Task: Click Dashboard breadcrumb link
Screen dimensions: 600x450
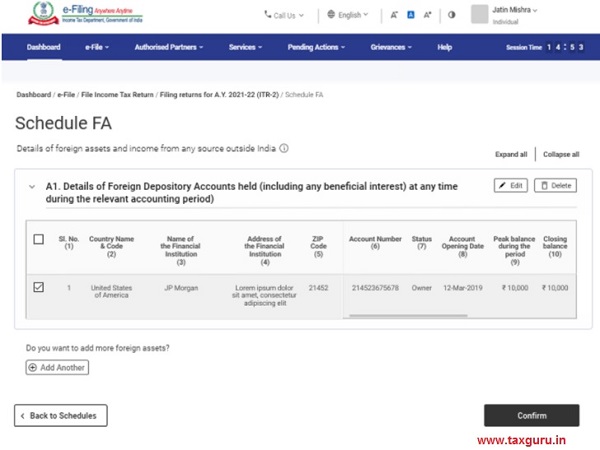Action: pos(34,95)
